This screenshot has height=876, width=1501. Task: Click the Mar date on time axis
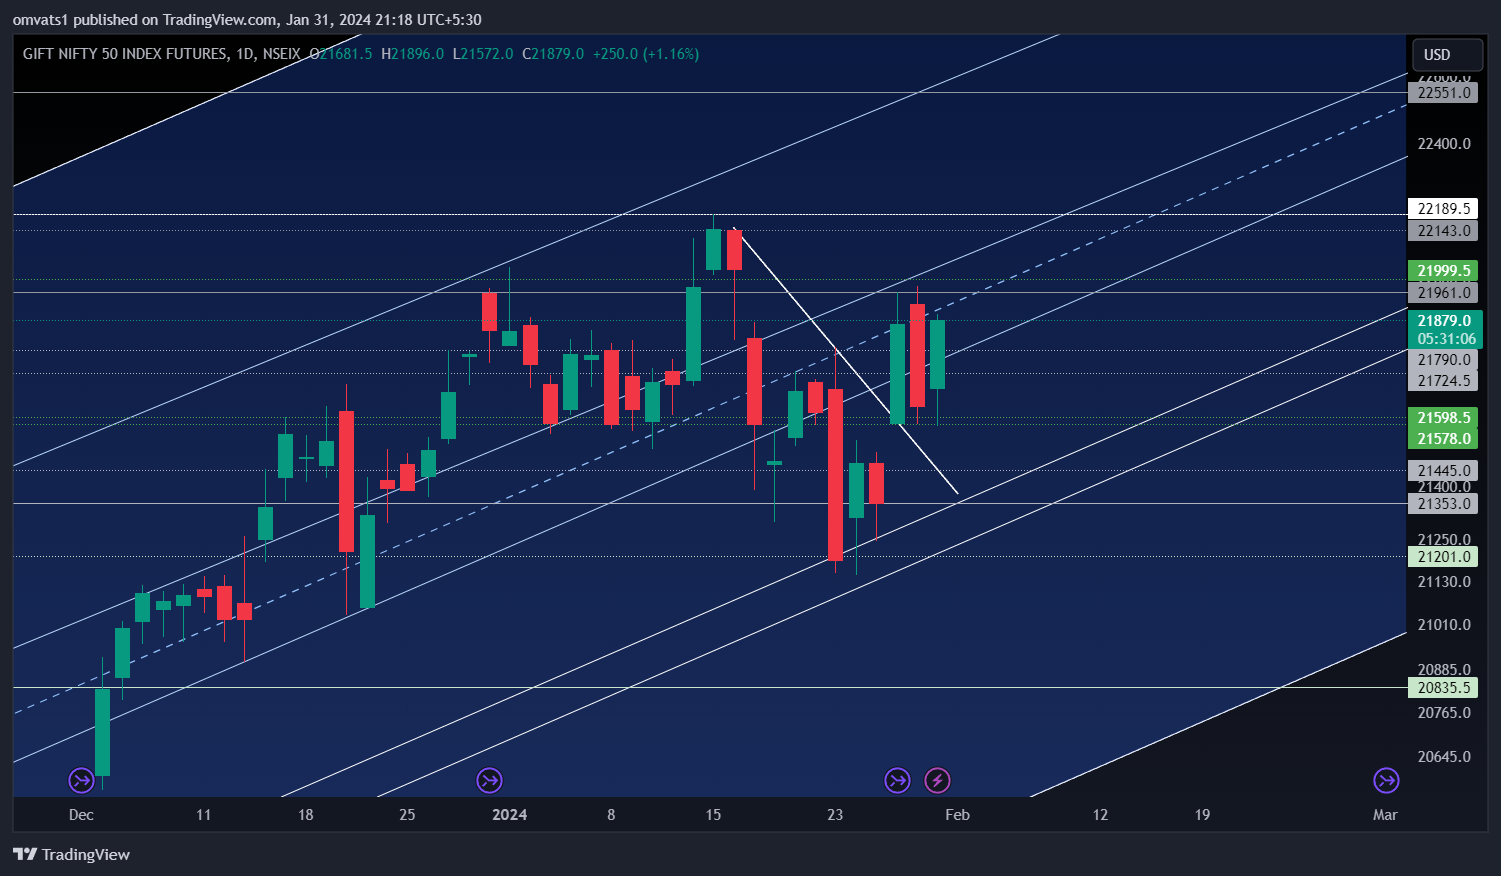(1385, 815)
